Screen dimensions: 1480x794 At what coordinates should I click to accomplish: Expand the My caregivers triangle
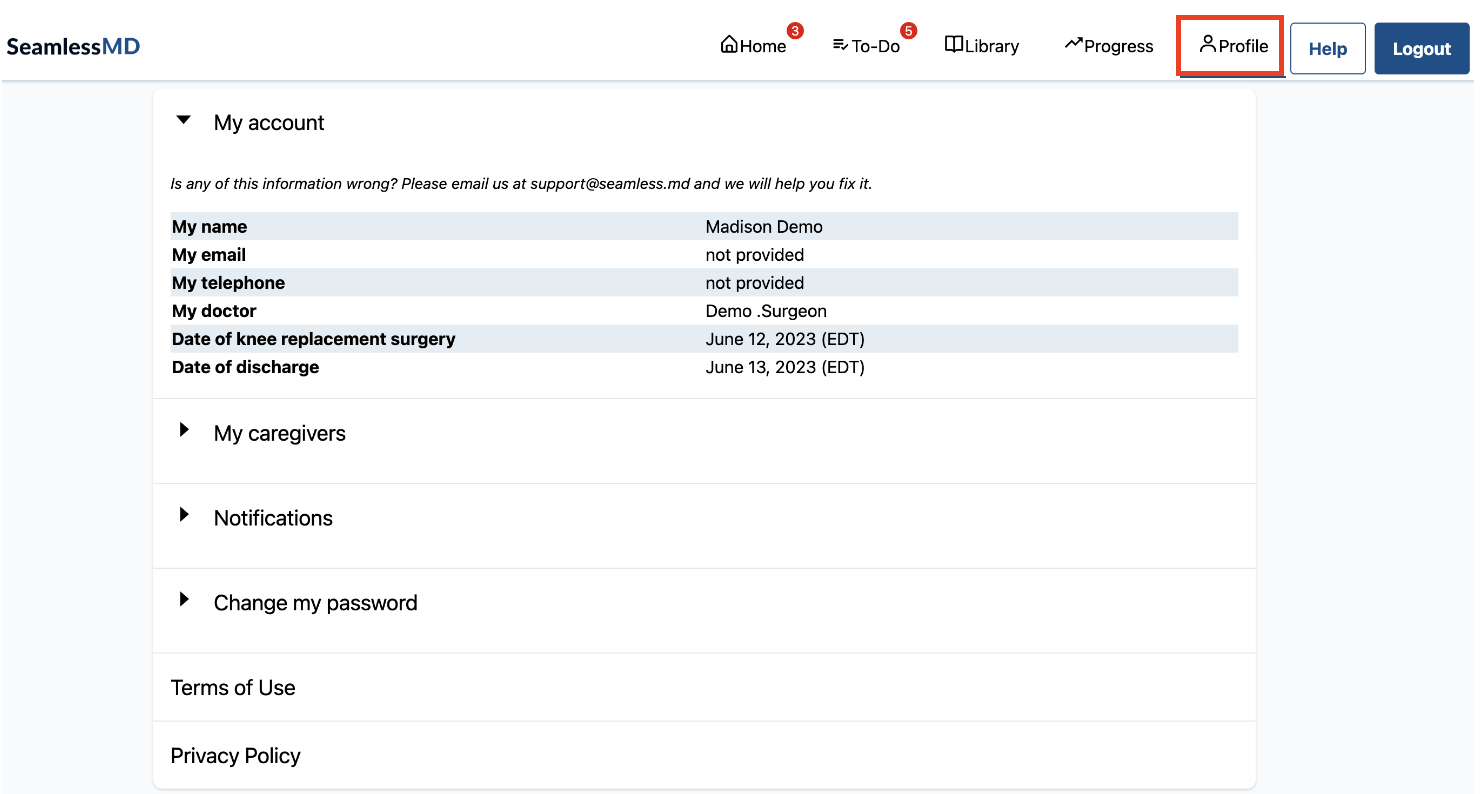[184, 430]
